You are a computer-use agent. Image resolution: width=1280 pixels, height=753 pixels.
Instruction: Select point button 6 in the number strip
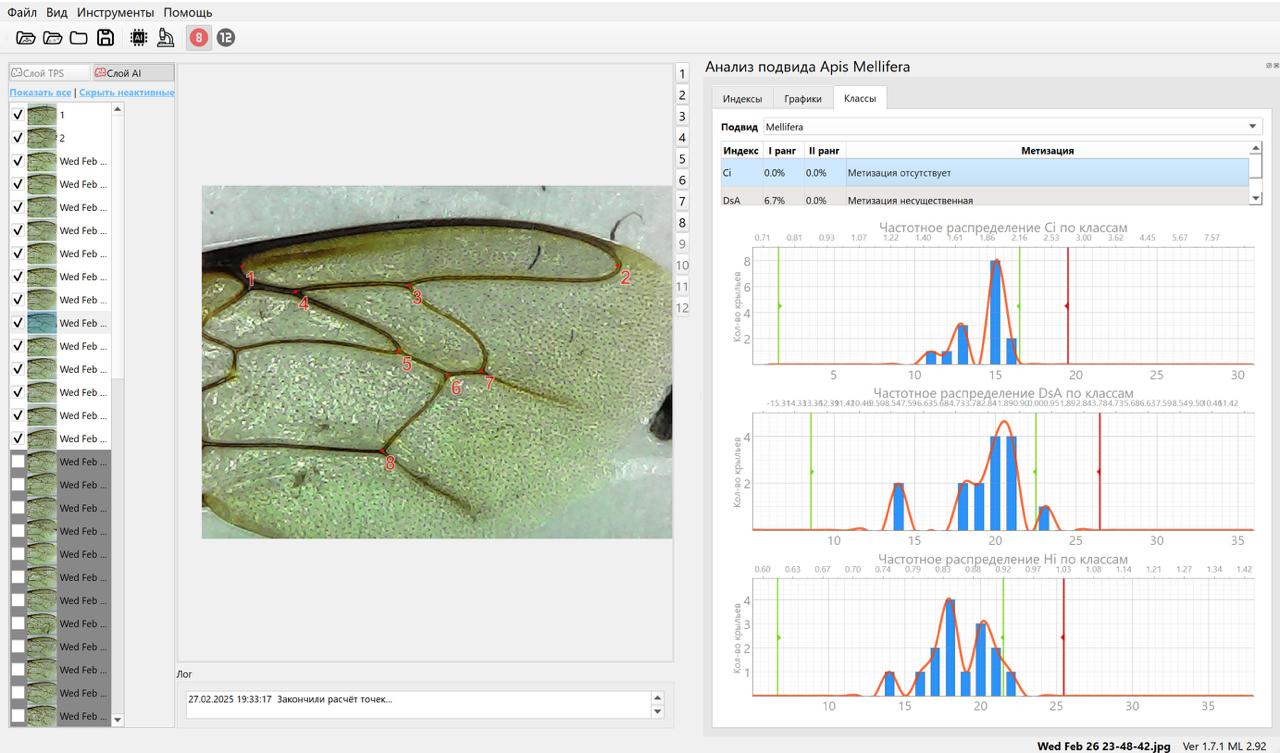tap(683, 180)
